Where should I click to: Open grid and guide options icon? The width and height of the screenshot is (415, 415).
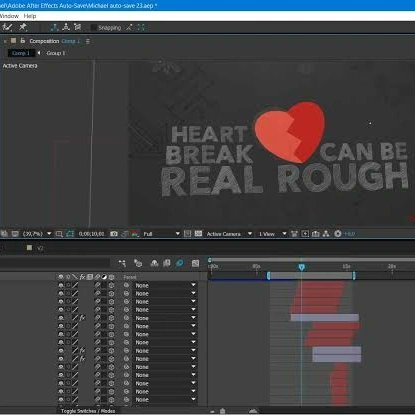click(59, 234)
